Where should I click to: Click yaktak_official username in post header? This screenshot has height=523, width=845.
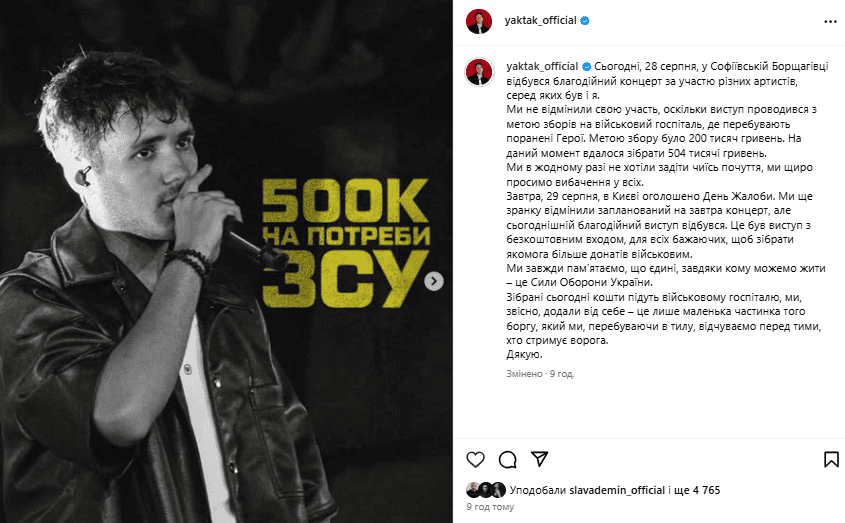click(541, 20)
